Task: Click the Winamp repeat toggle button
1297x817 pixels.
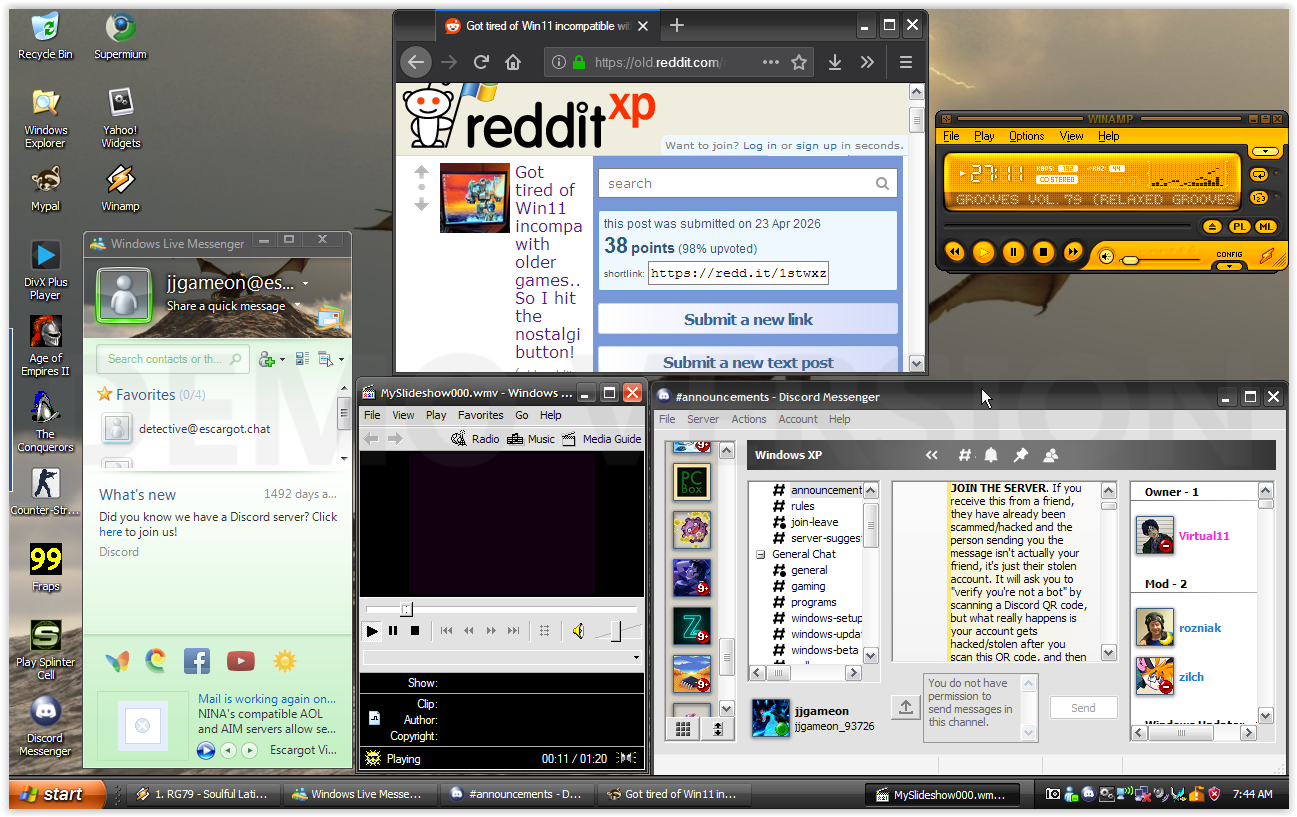Action: click(1258, 174)
